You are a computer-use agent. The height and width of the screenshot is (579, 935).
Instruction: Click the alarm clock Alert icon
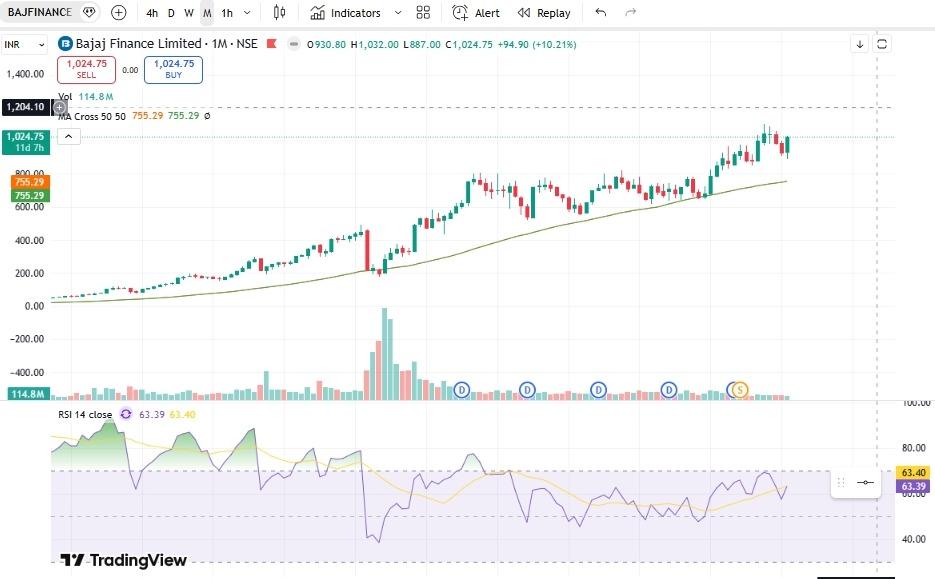(x=460, y=13)
